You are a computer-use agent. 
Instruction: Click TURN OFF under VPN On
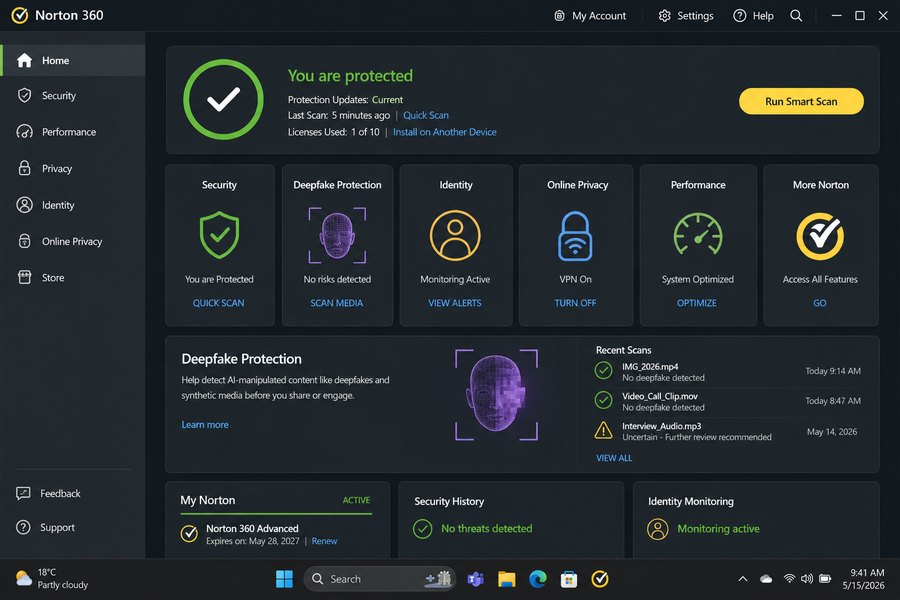pyautogui.click(x=575, y=303)
